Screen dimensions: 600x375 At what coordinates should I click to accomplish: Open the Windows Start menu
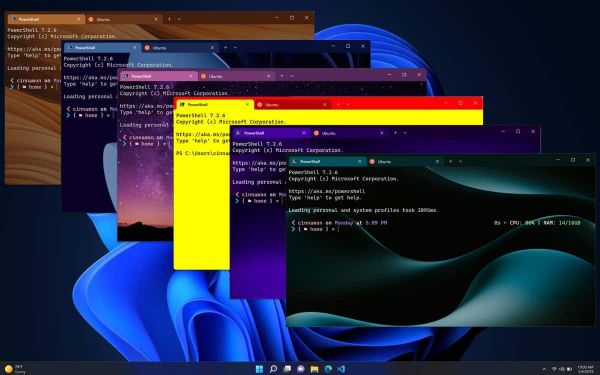(x=259, y=369)
